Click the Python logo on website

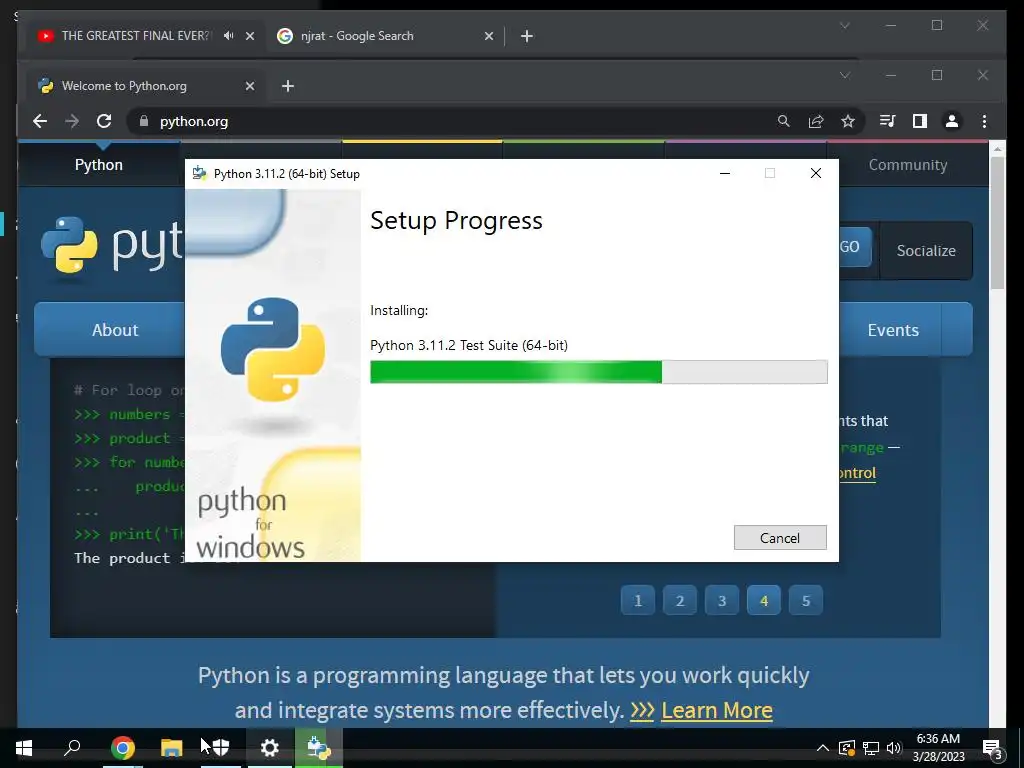(x=112, y=246)
